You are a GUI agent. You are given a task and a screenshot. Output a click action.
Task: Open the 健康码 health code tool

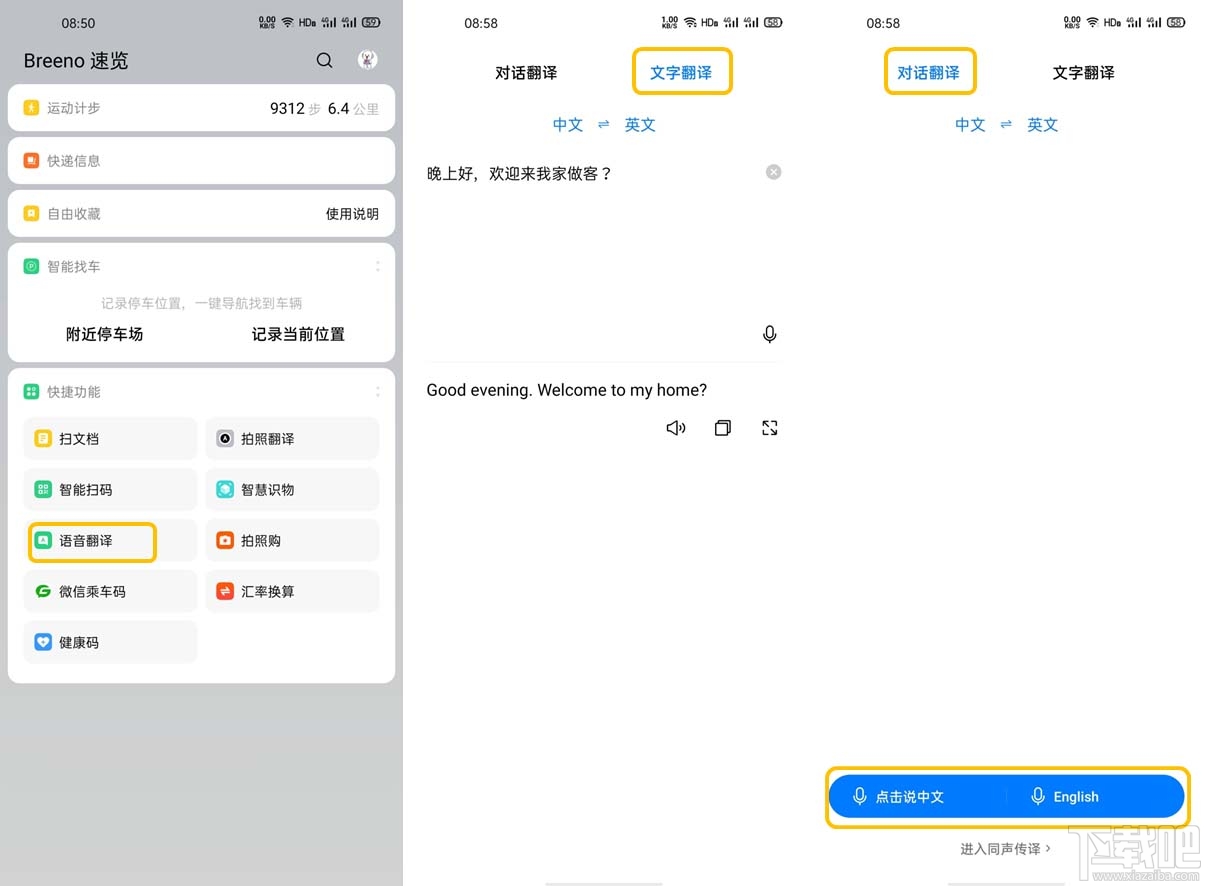[x=109, y=642]
